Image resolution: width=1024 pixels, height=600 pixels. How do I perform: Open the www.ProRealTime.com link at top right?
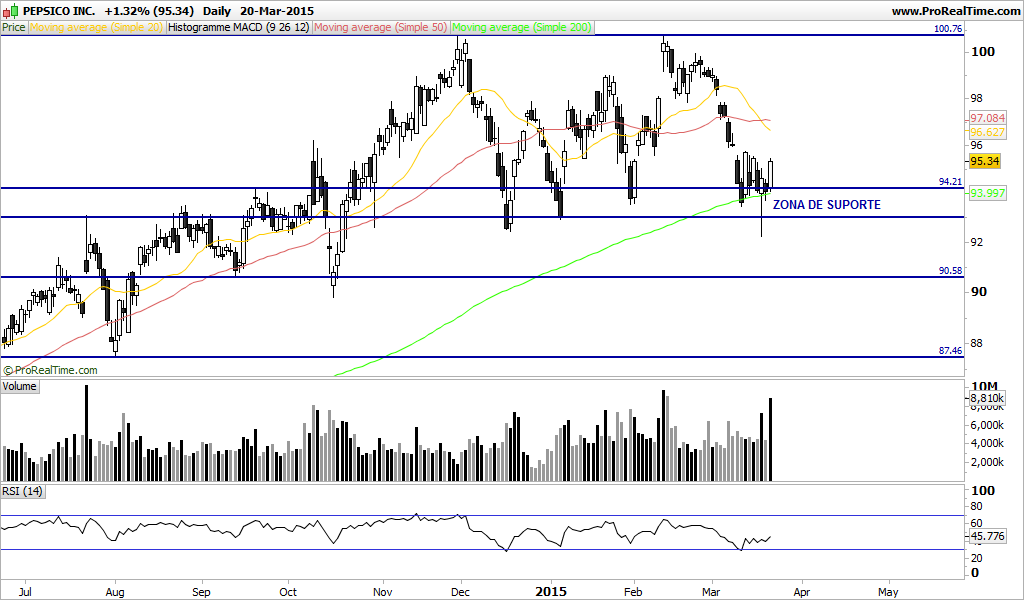955,11
